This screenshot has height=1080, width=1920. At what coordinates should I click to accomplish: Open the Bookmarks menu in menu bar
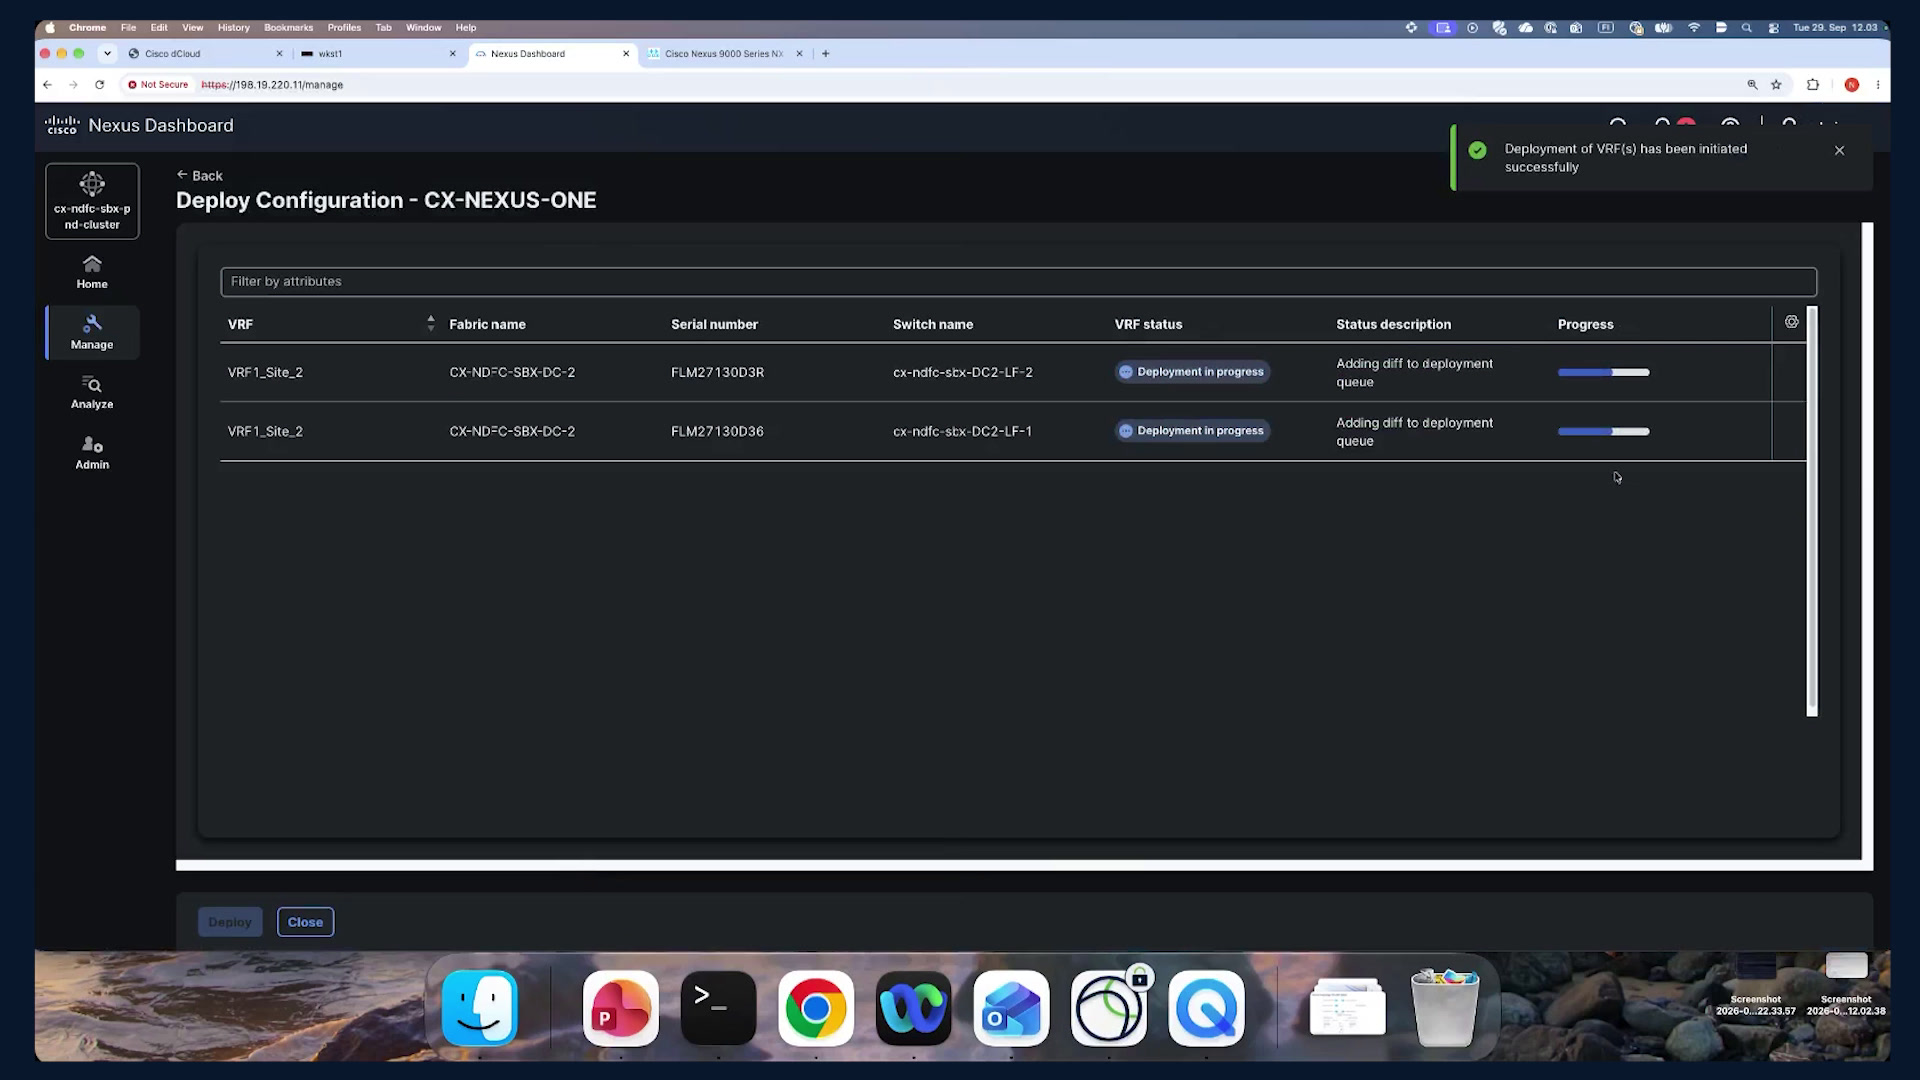(x=288, y=28)
